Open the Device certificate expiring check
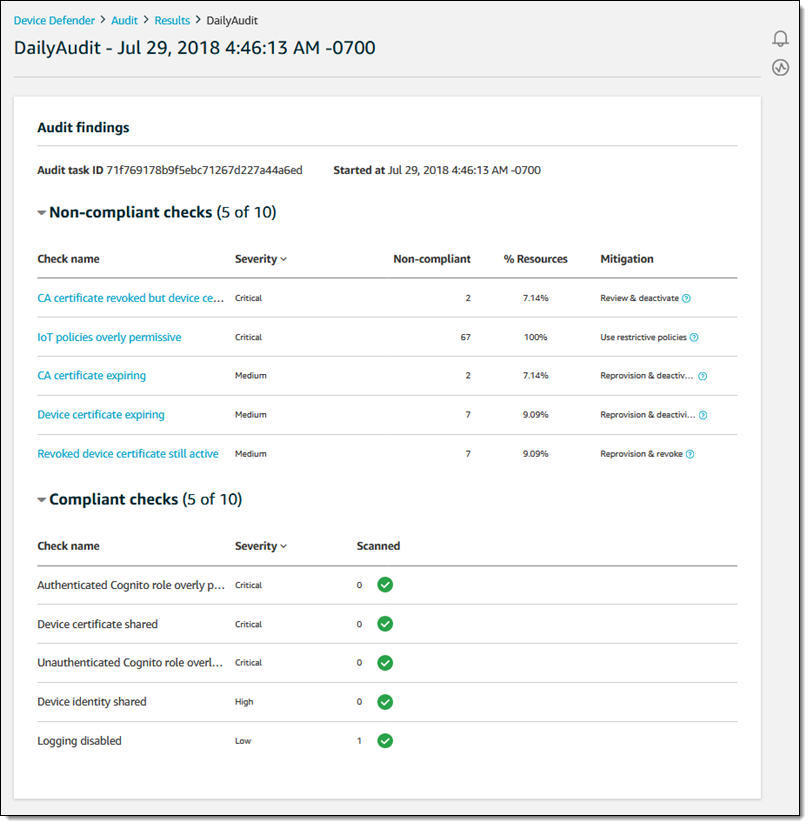The height and width of the screenshot is (826, 810). [x=100, y=415]
